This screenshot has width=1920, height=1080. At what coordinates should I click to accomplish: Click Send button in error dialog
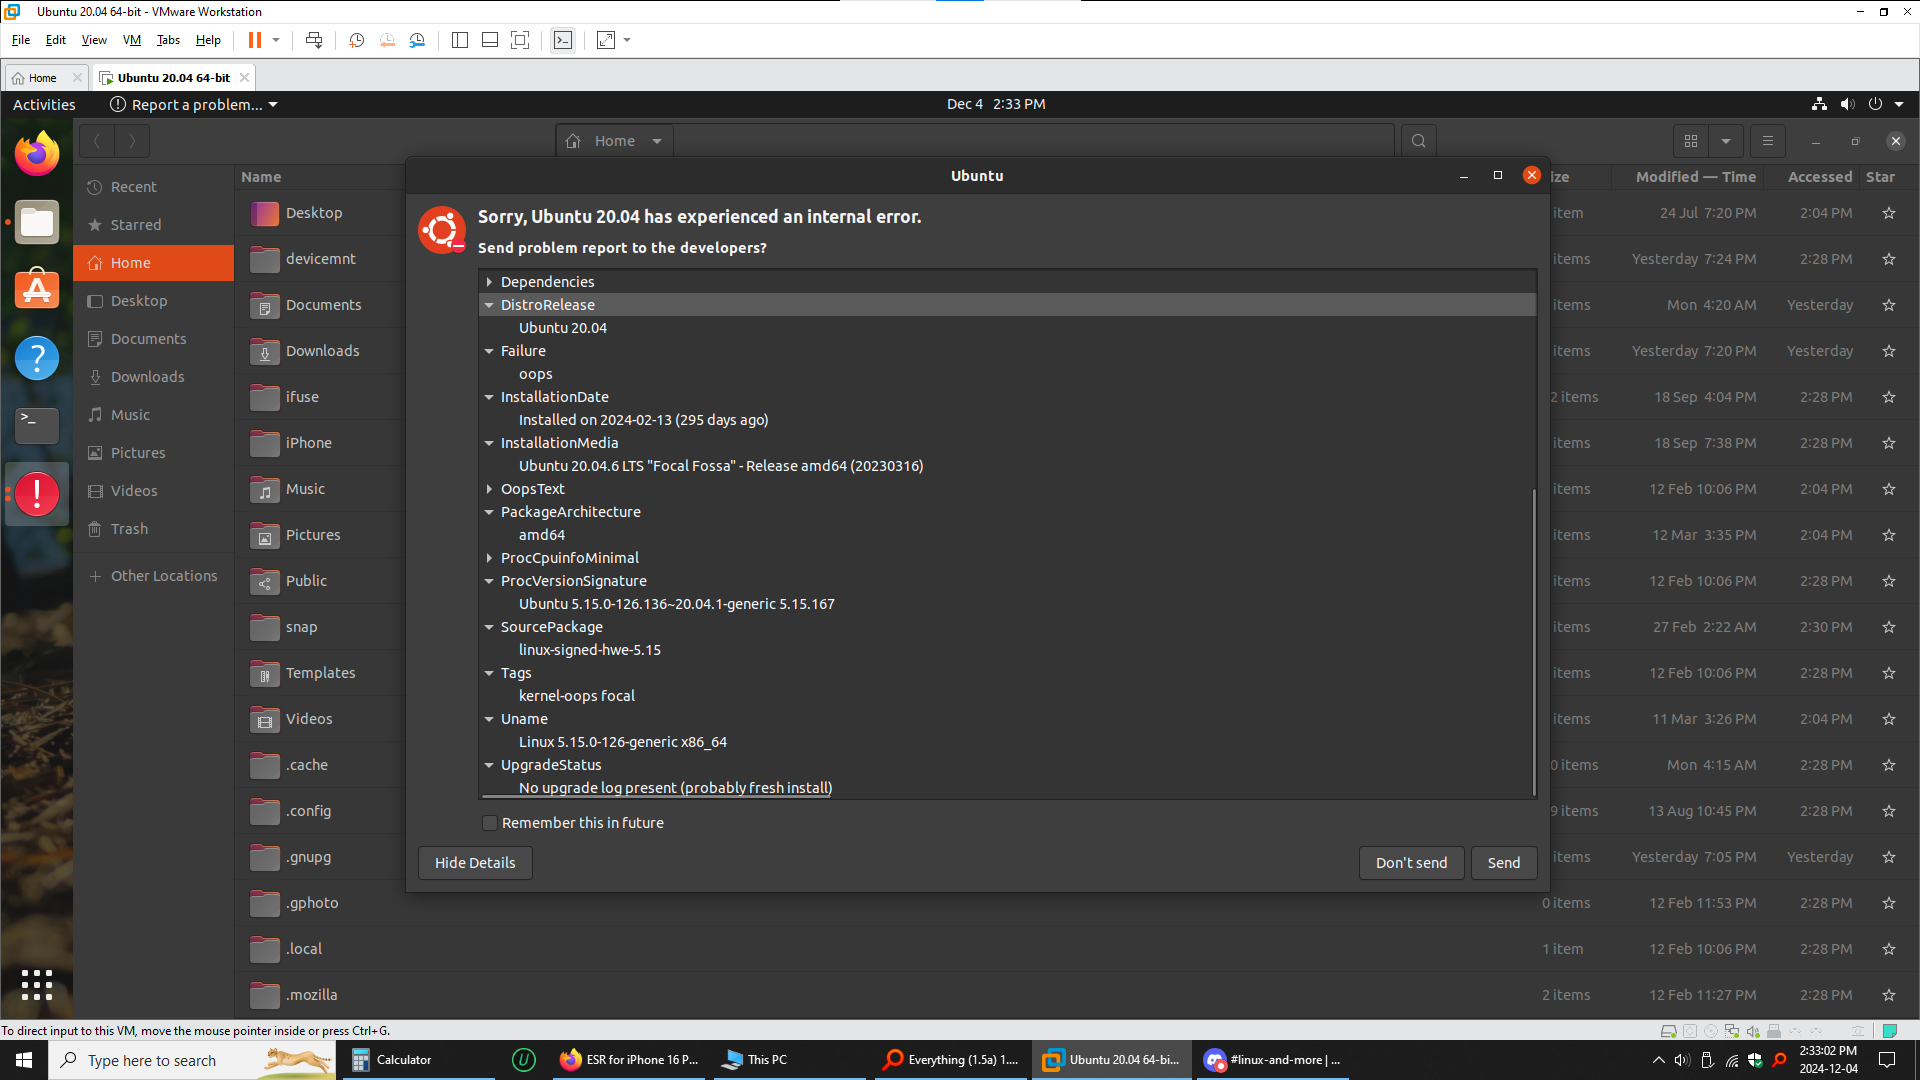pyautogui.click(x=1504, y=863)
